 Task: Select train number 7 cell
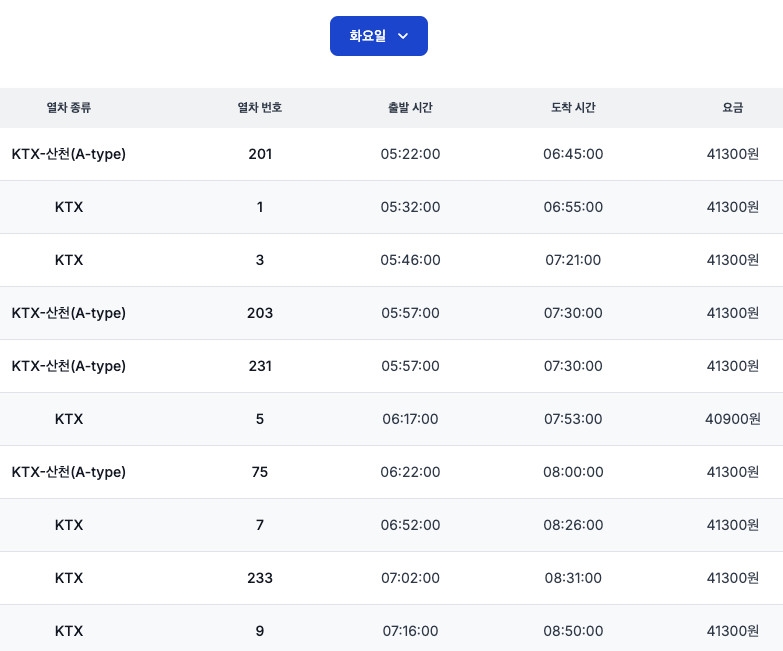tap(260, 525)
